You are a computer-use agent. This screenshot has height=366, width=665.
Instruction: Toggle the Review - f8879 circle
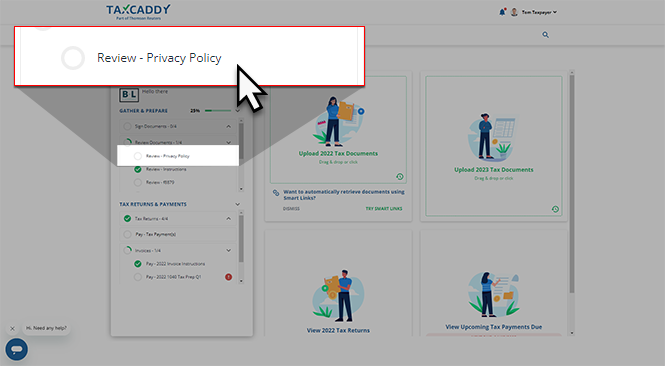point(137,182)
